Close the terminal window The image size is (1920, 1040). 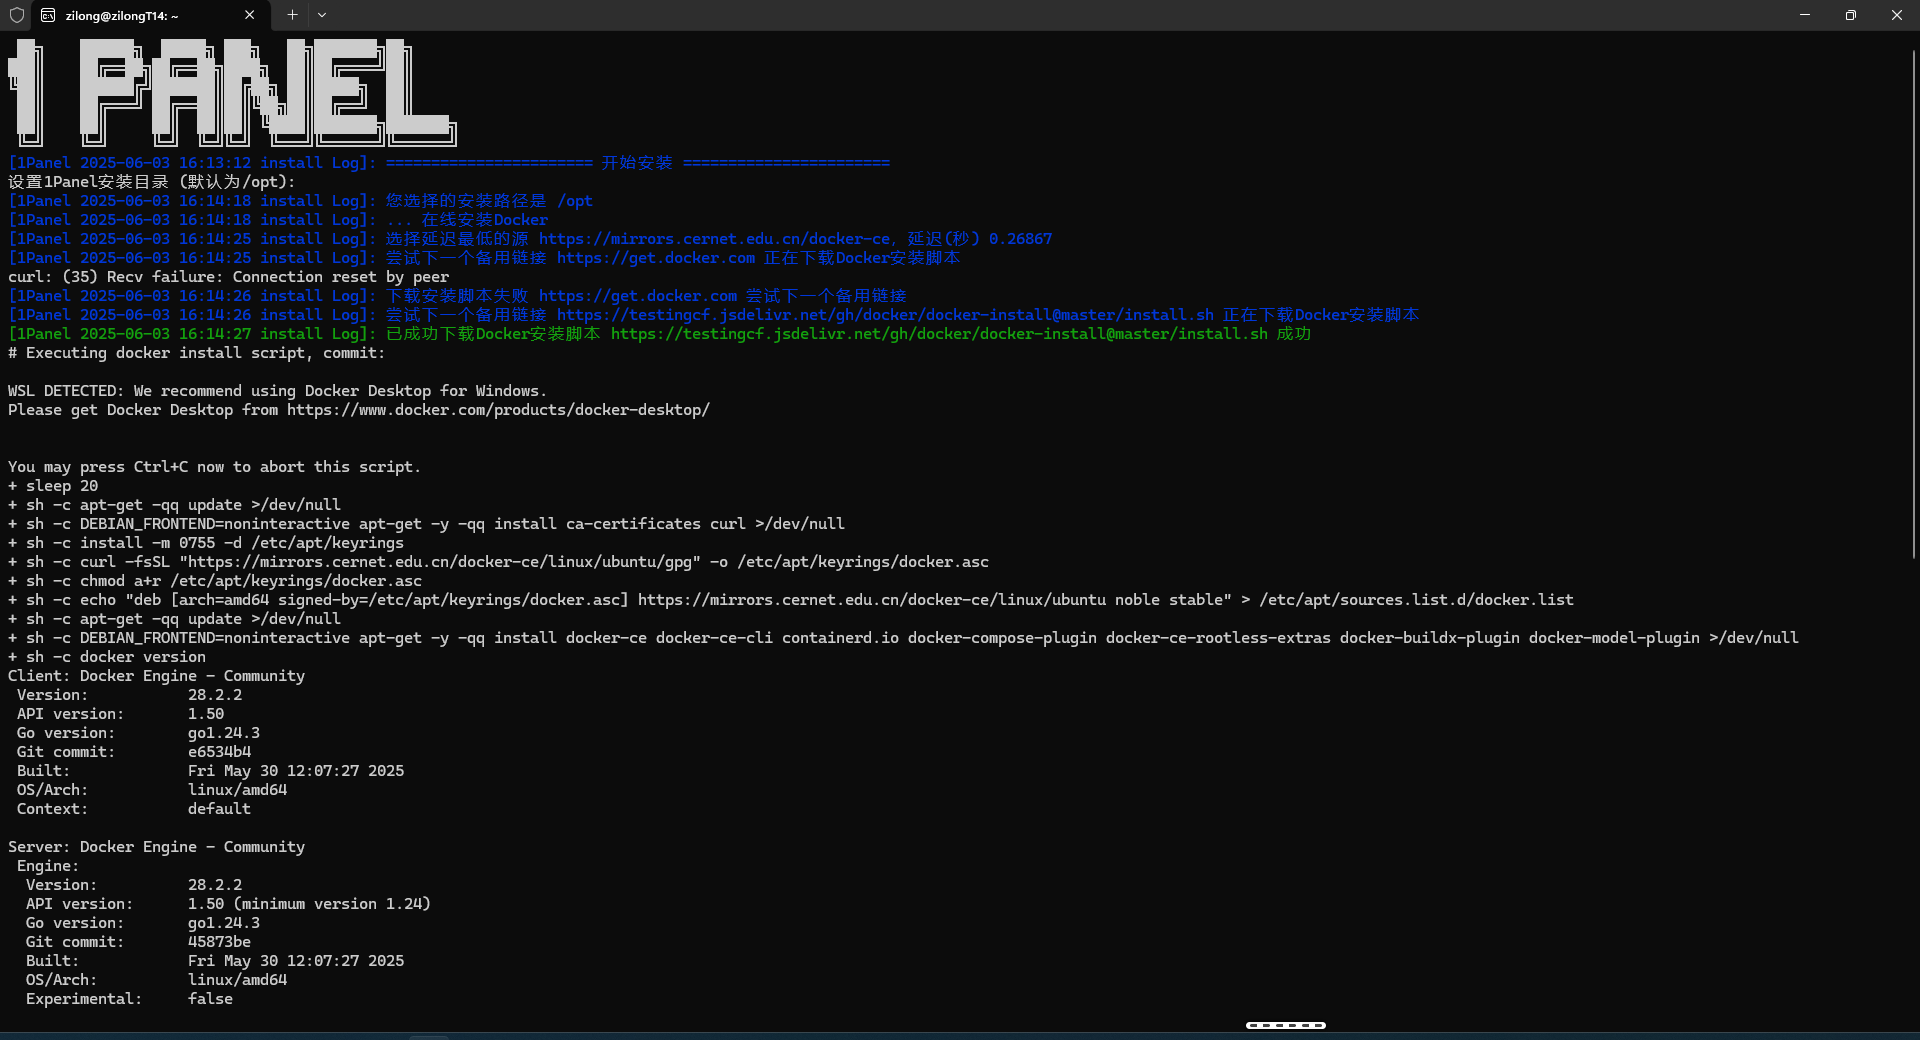pos(1897,15)
